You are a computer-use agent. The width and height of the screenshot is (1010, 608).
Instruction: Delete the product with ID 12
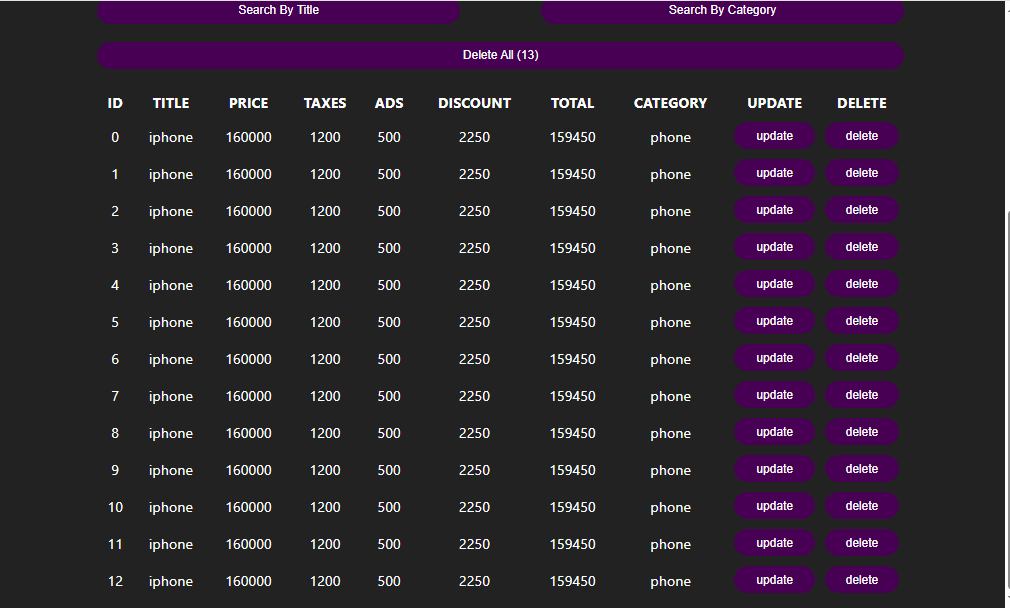862,580
